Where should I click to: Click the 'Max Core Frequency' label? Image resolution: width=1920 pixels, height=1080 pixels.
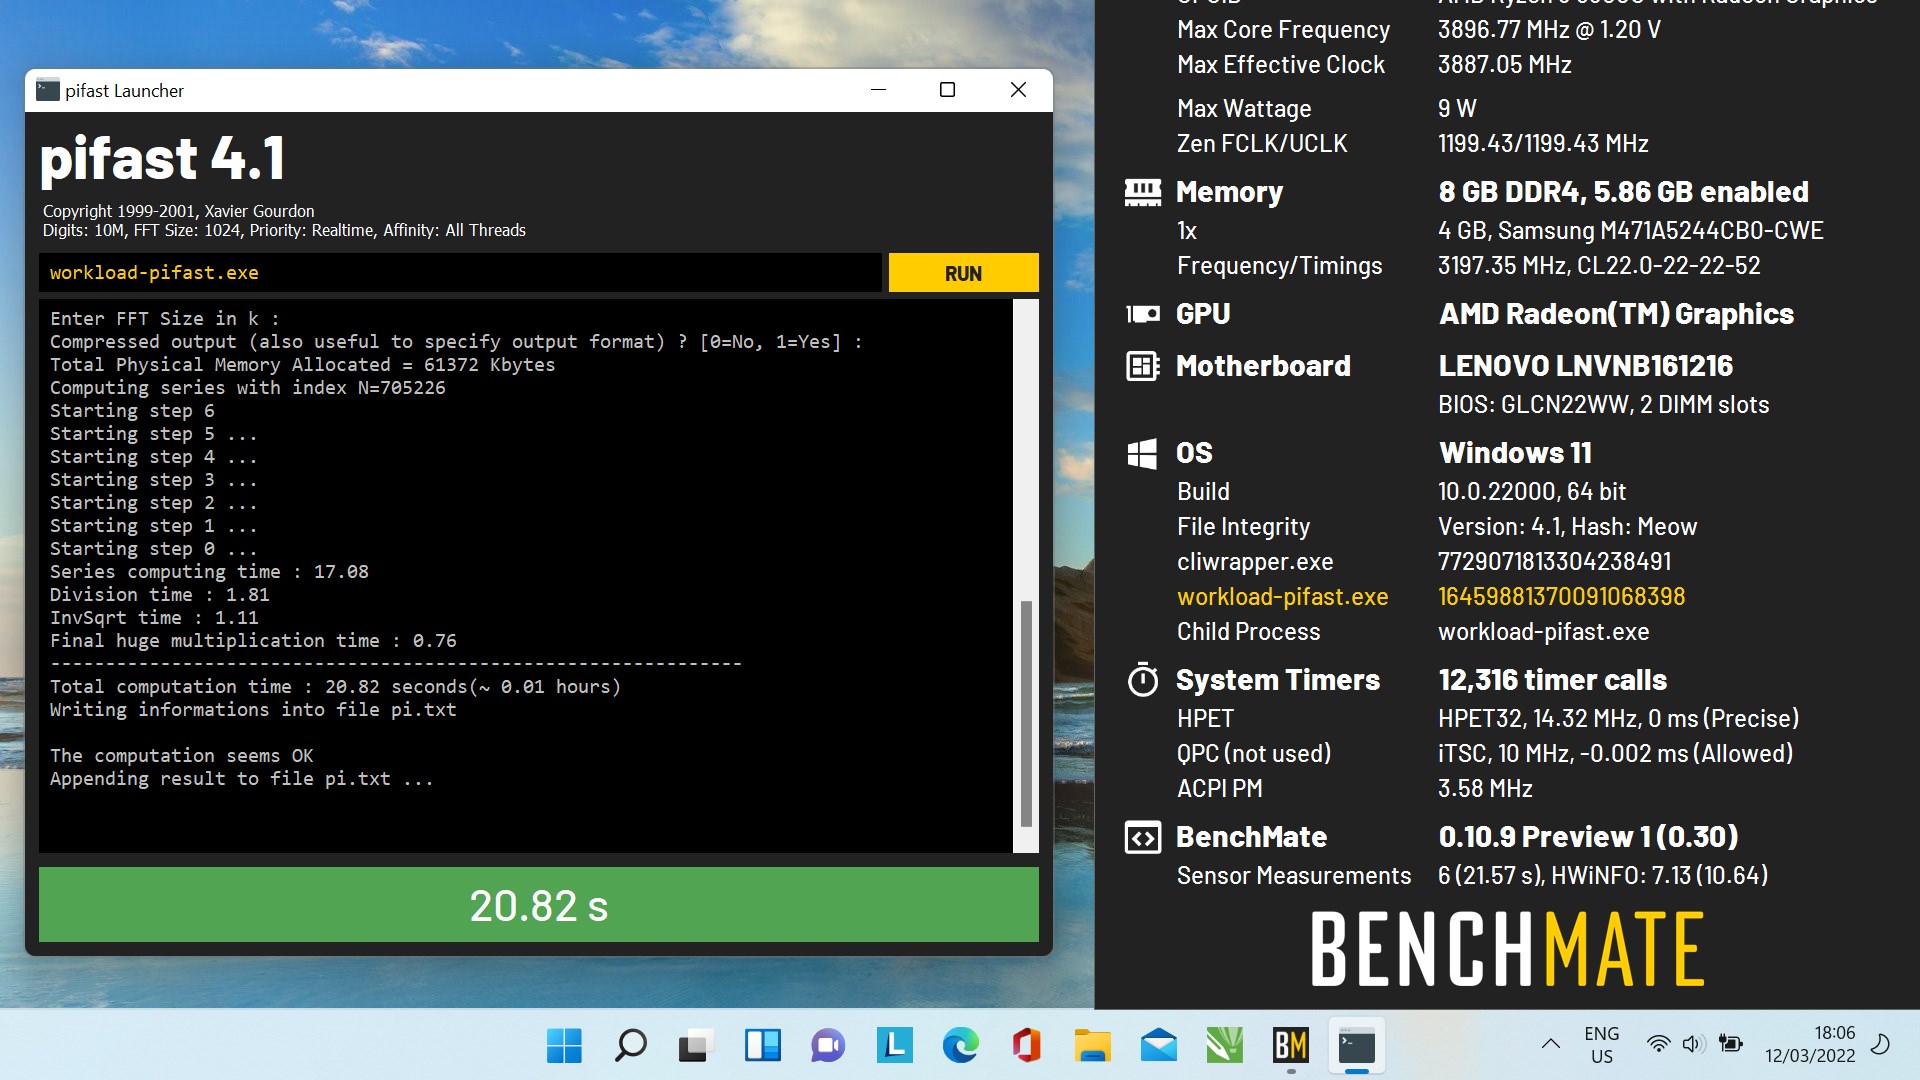(x=1283, y=30)
